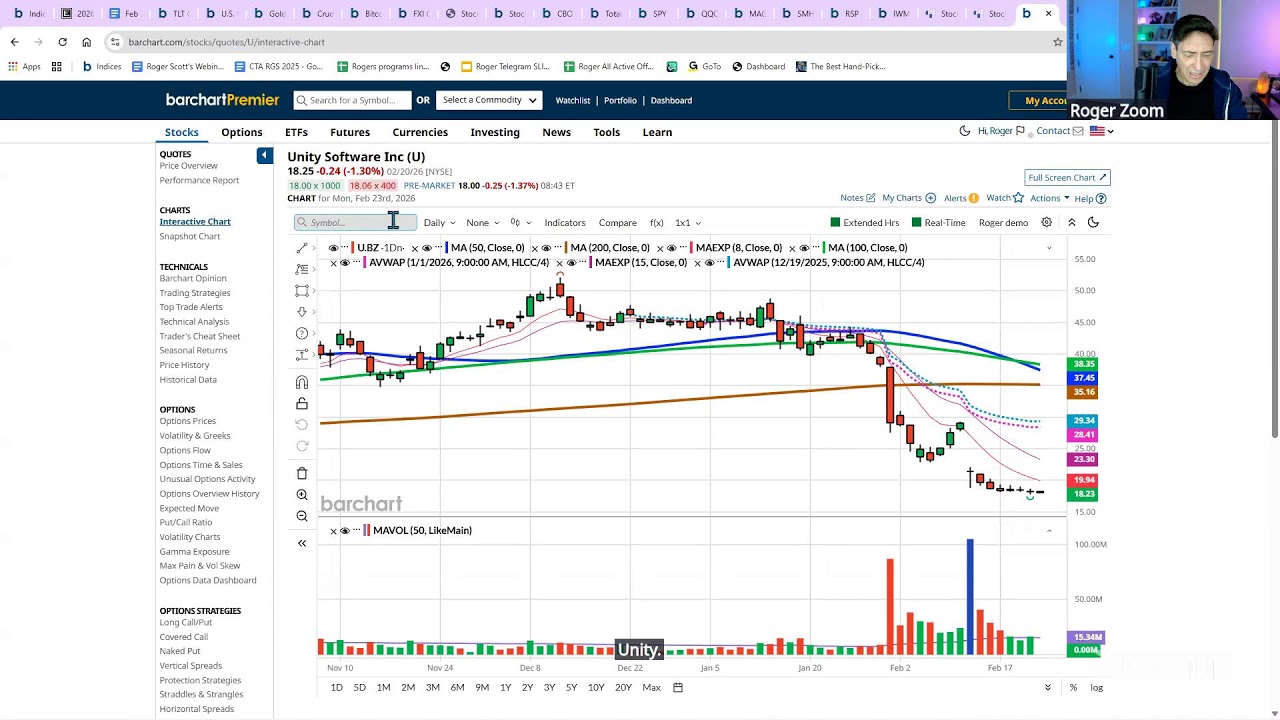
Task: Click MA (50) blue color swatch
Action: point(445,248)
